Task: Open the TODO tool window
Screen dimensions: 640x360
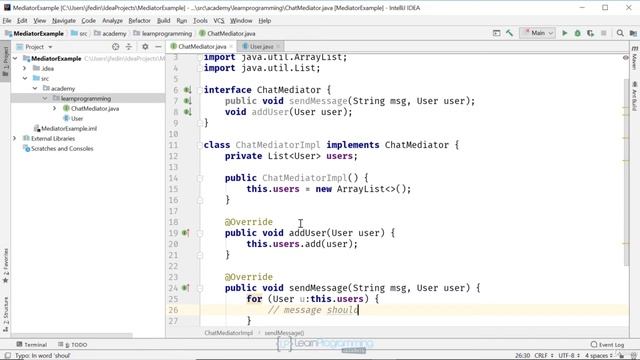Action: point(73,344)
